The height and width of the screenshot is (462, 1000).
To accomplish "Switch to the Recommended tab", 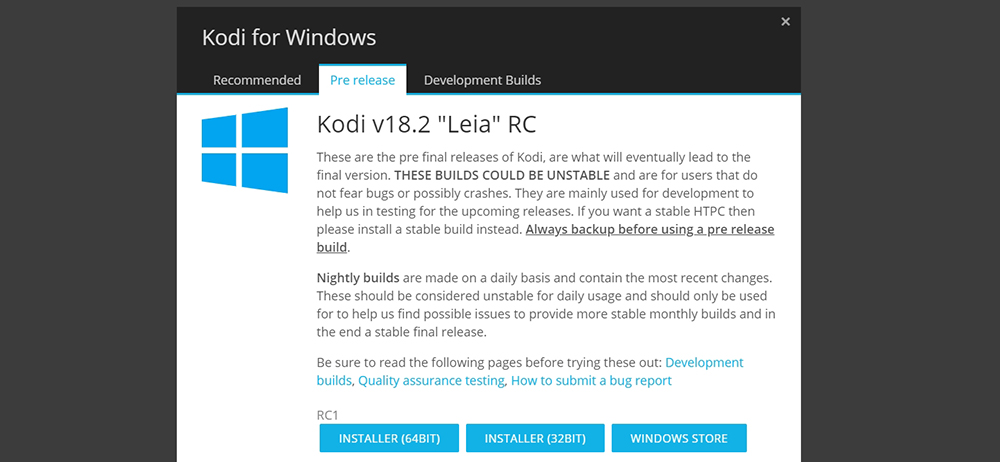I will (x=257, y=80).
